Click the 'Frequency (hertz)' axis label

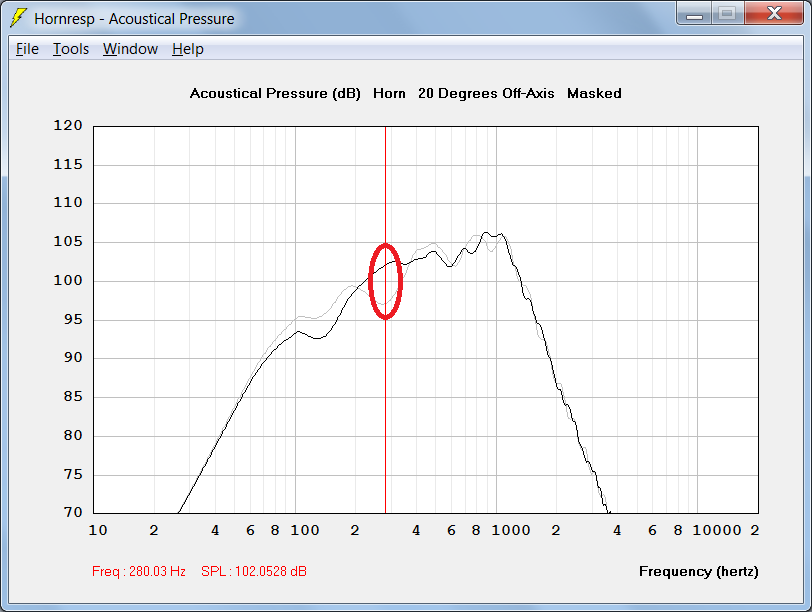coord(699,572)
